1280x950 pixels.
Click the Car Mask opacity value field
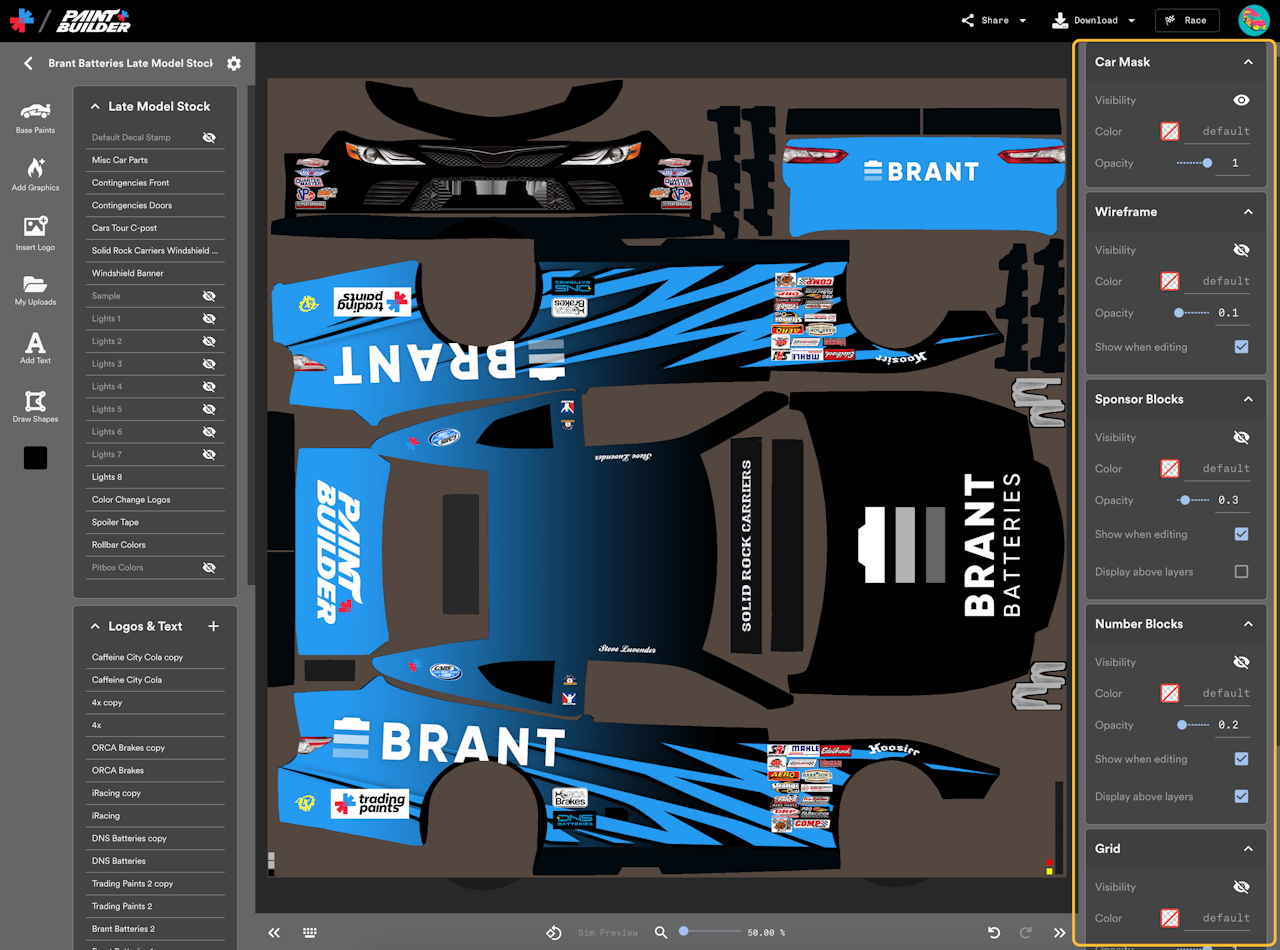point(1234,163)
